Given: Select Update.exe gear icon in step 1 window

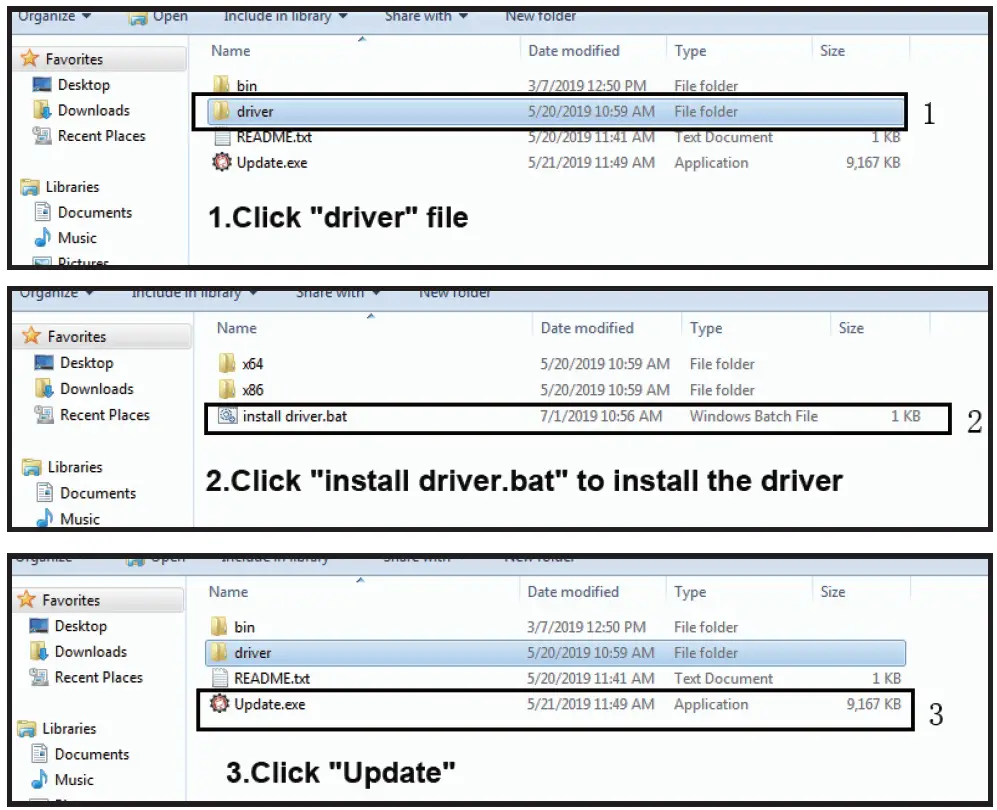Looking at the screenshot, I should pyautogui.click(x=221, y=162).
